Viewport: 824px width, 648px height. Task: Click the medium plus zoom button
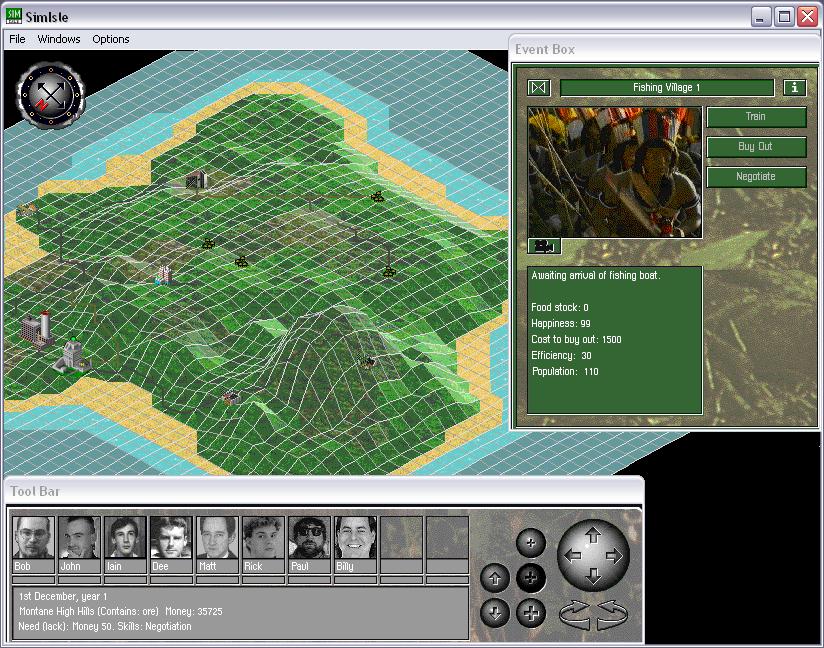coord(531,578)
